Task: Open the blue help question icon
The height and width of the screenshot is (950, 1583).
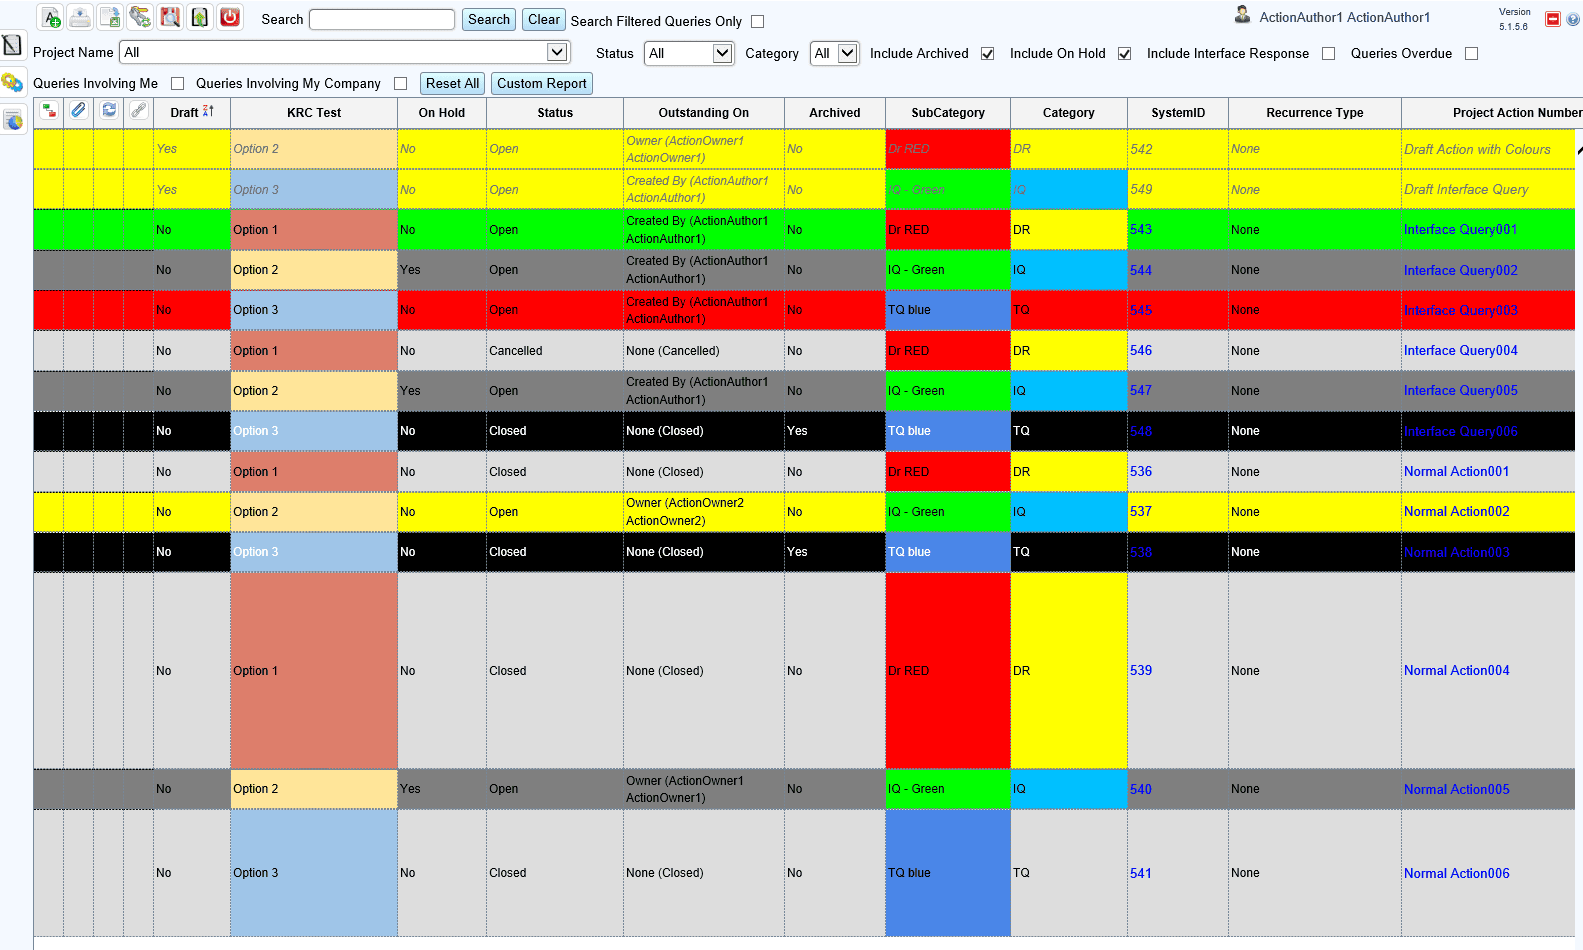Action: [1573, 19]
